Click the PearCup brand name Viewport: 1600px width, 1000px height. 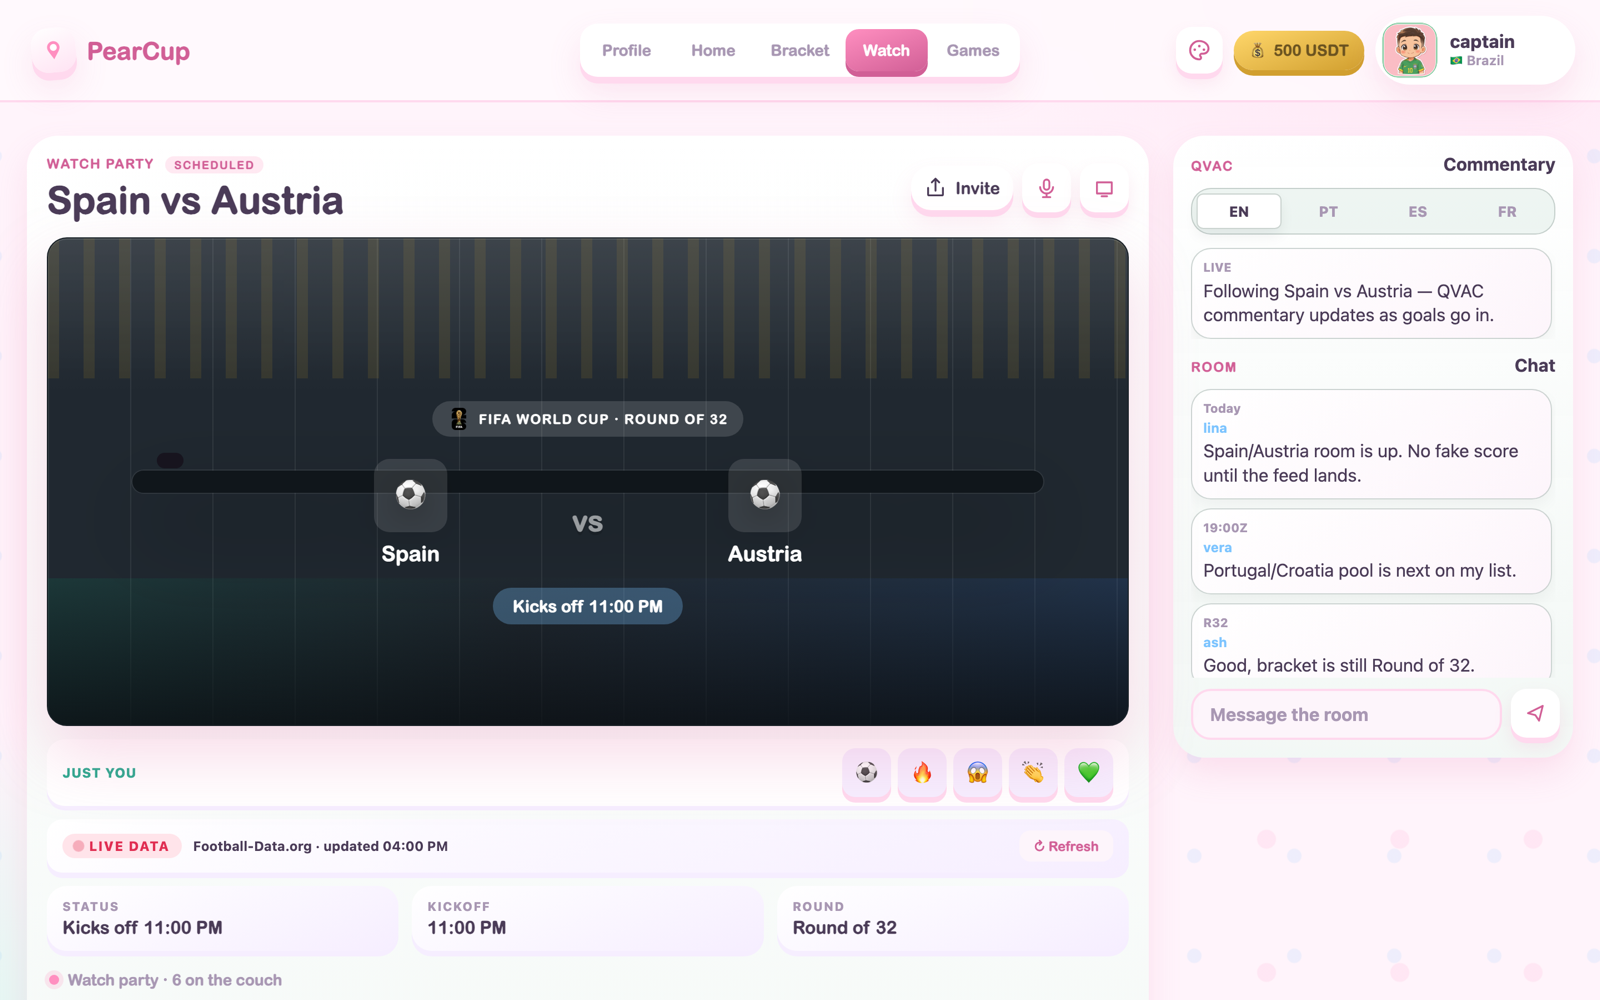point(138,51)
